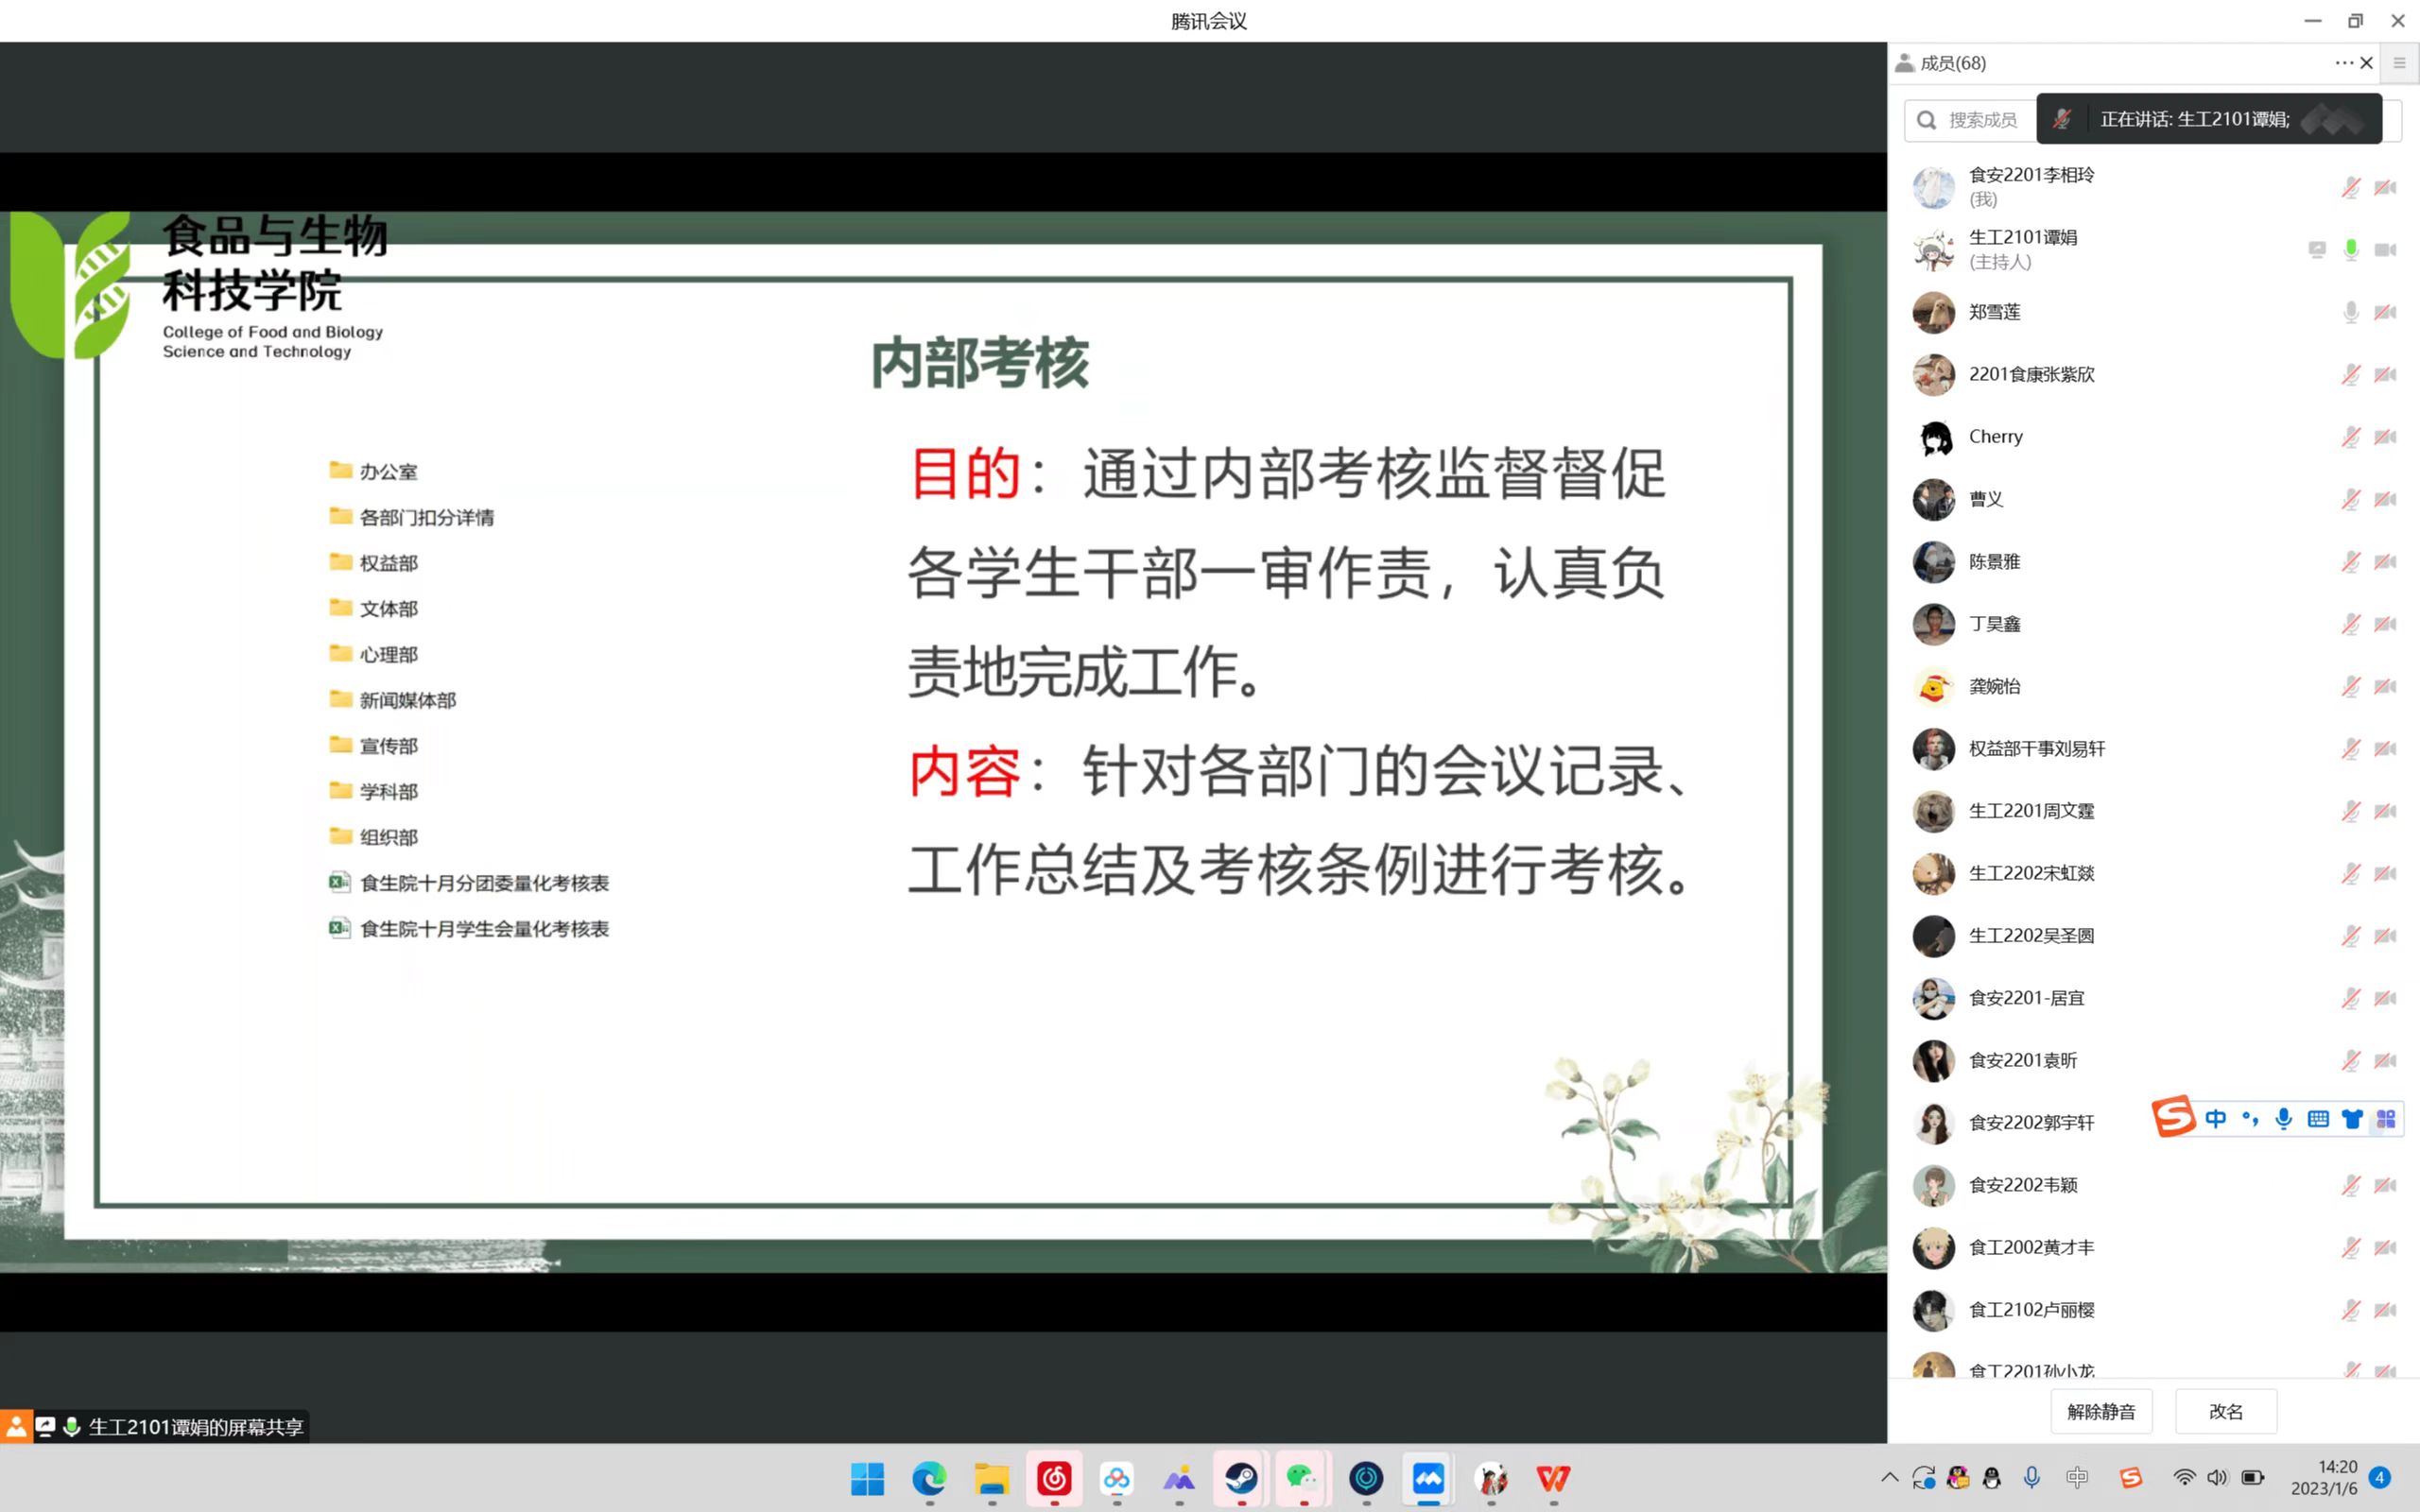Toggle my camera icon beside 食安2201李相玲
Screen dimensions: 2420x1512
pos(2385,187)
